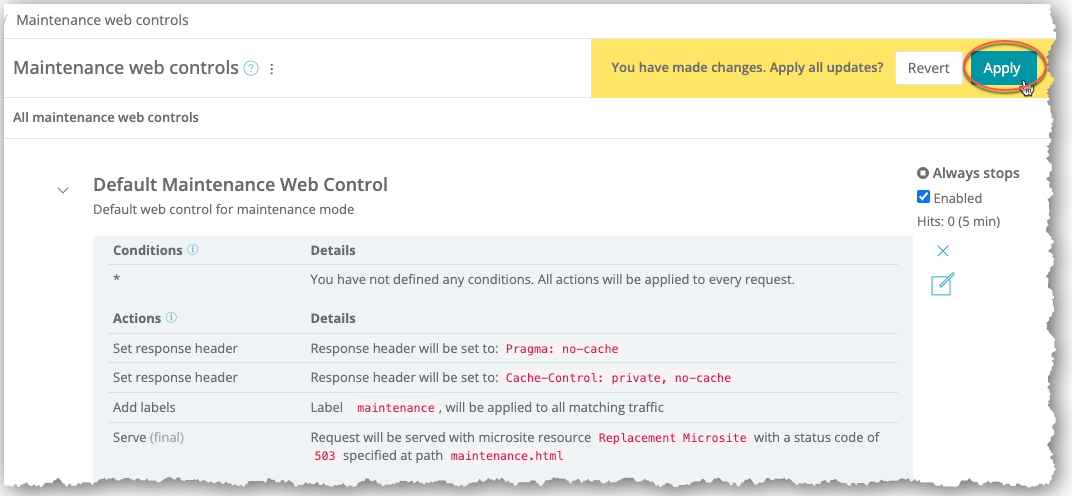Viewport: 1072px width, 496px height.
Task: Click the Cache-Control: private, no-cache value
Action: (x=618, y=378)
